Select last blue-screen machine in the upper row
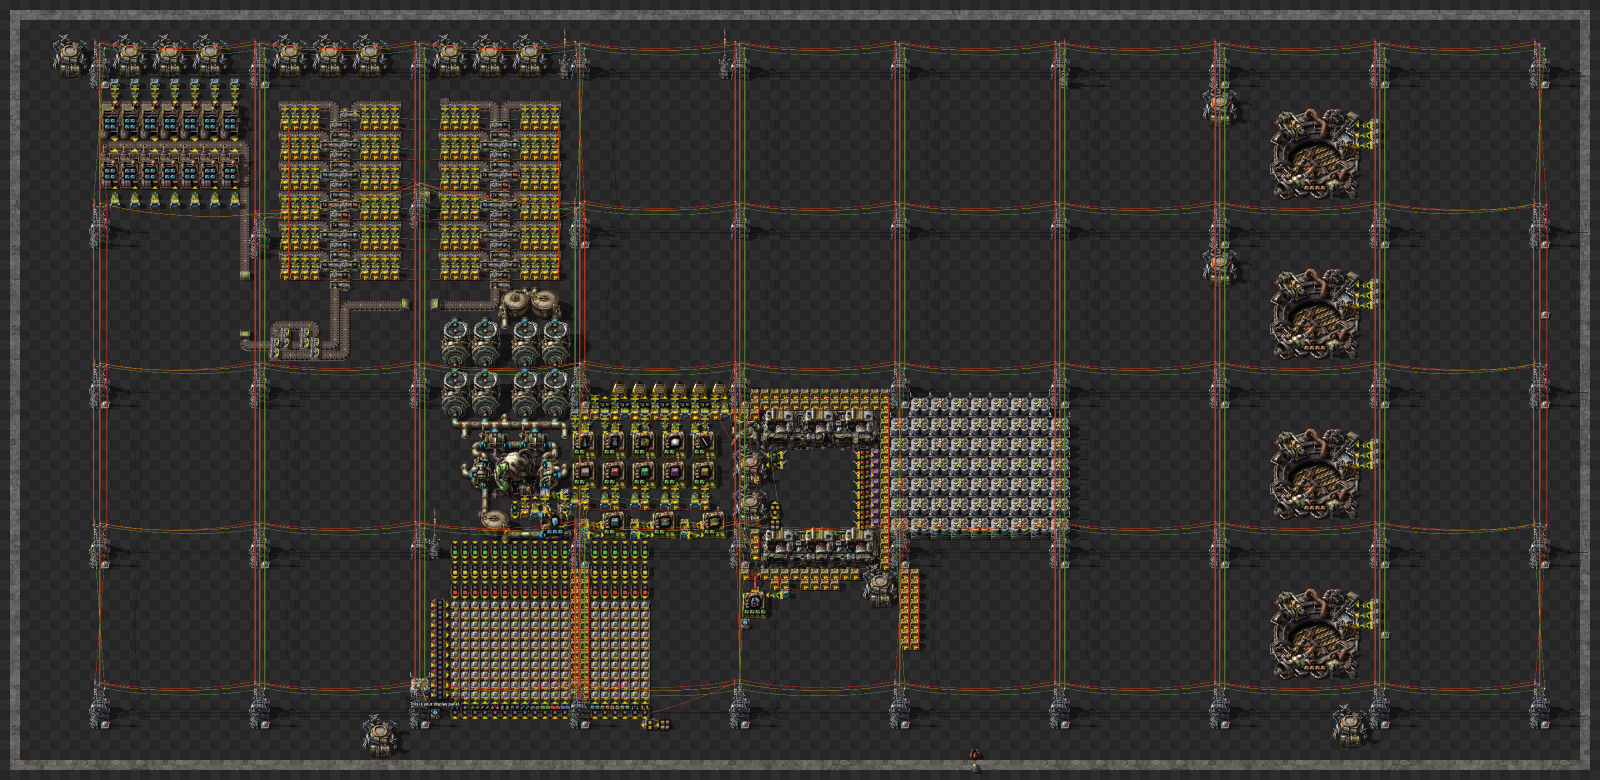The width and height of the screenshot is (1600, 780). click(x=230, y=123)
